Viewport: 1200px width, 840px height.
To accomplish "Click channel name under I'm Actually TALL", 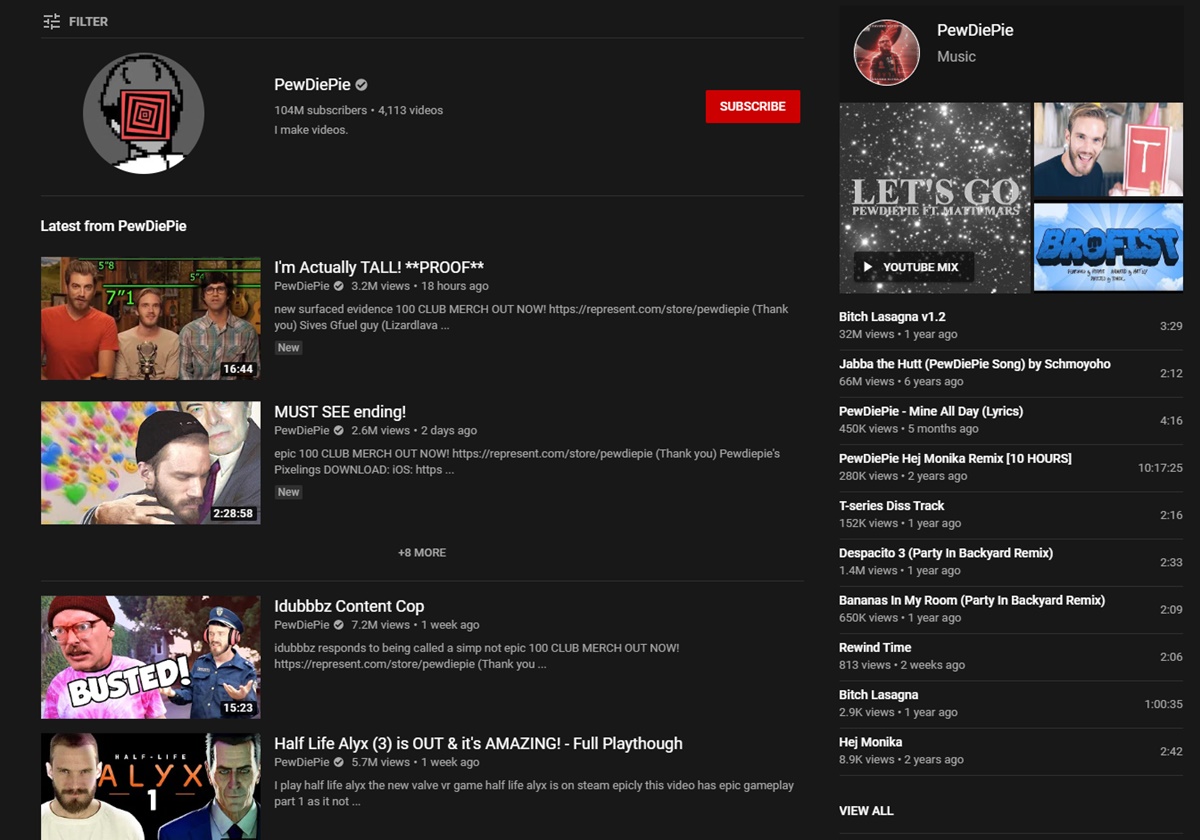I will pos(302,286).
